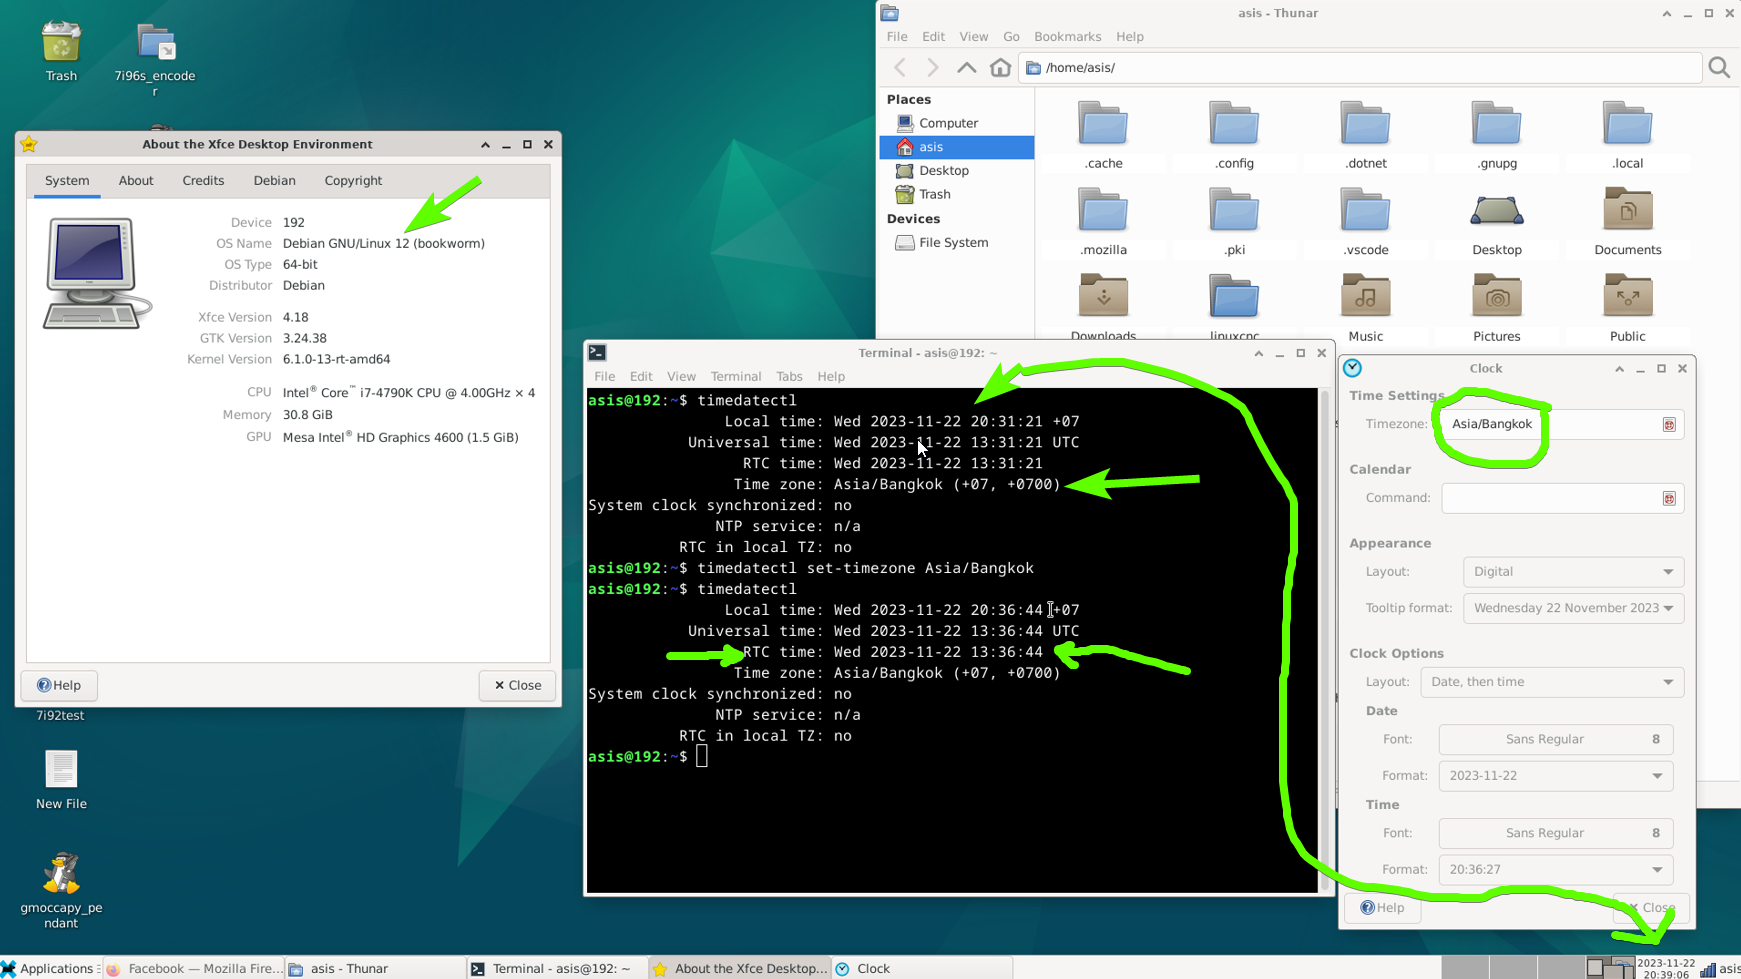
Task: Click Close button in About Xfce dialog
Action: 517,685
